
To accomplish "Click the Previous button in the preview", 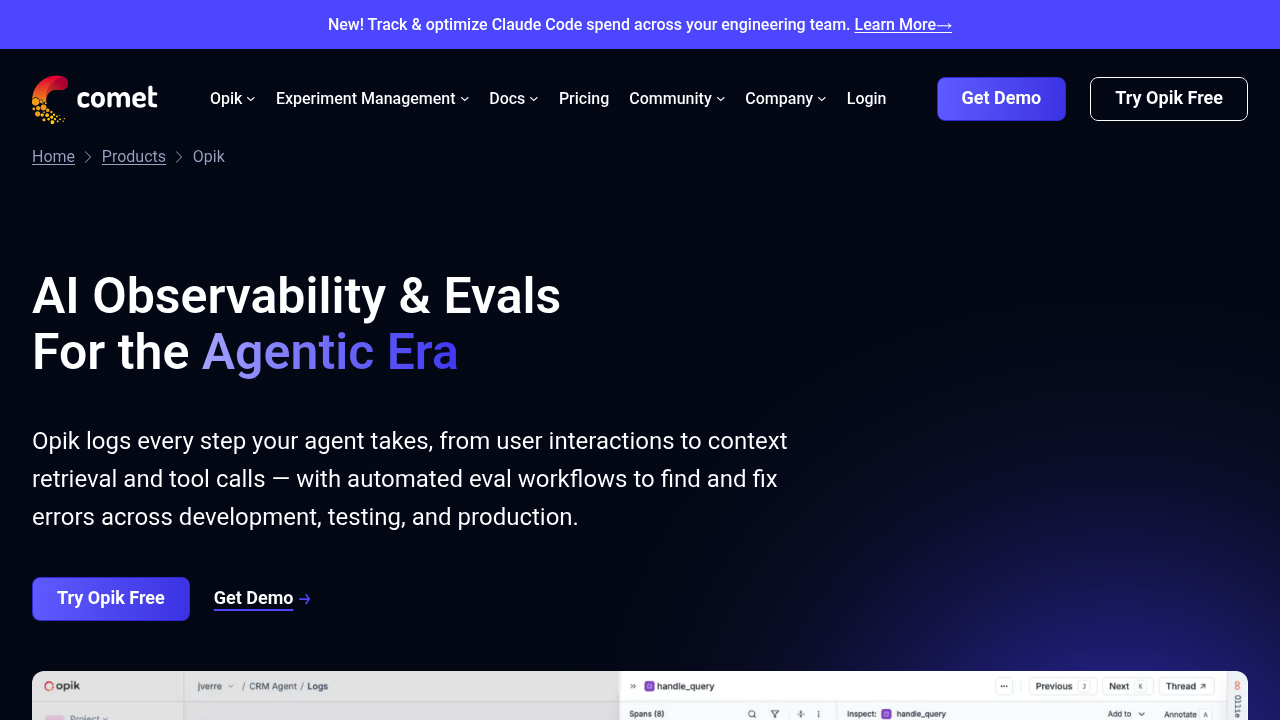I will click(1062, 686).
